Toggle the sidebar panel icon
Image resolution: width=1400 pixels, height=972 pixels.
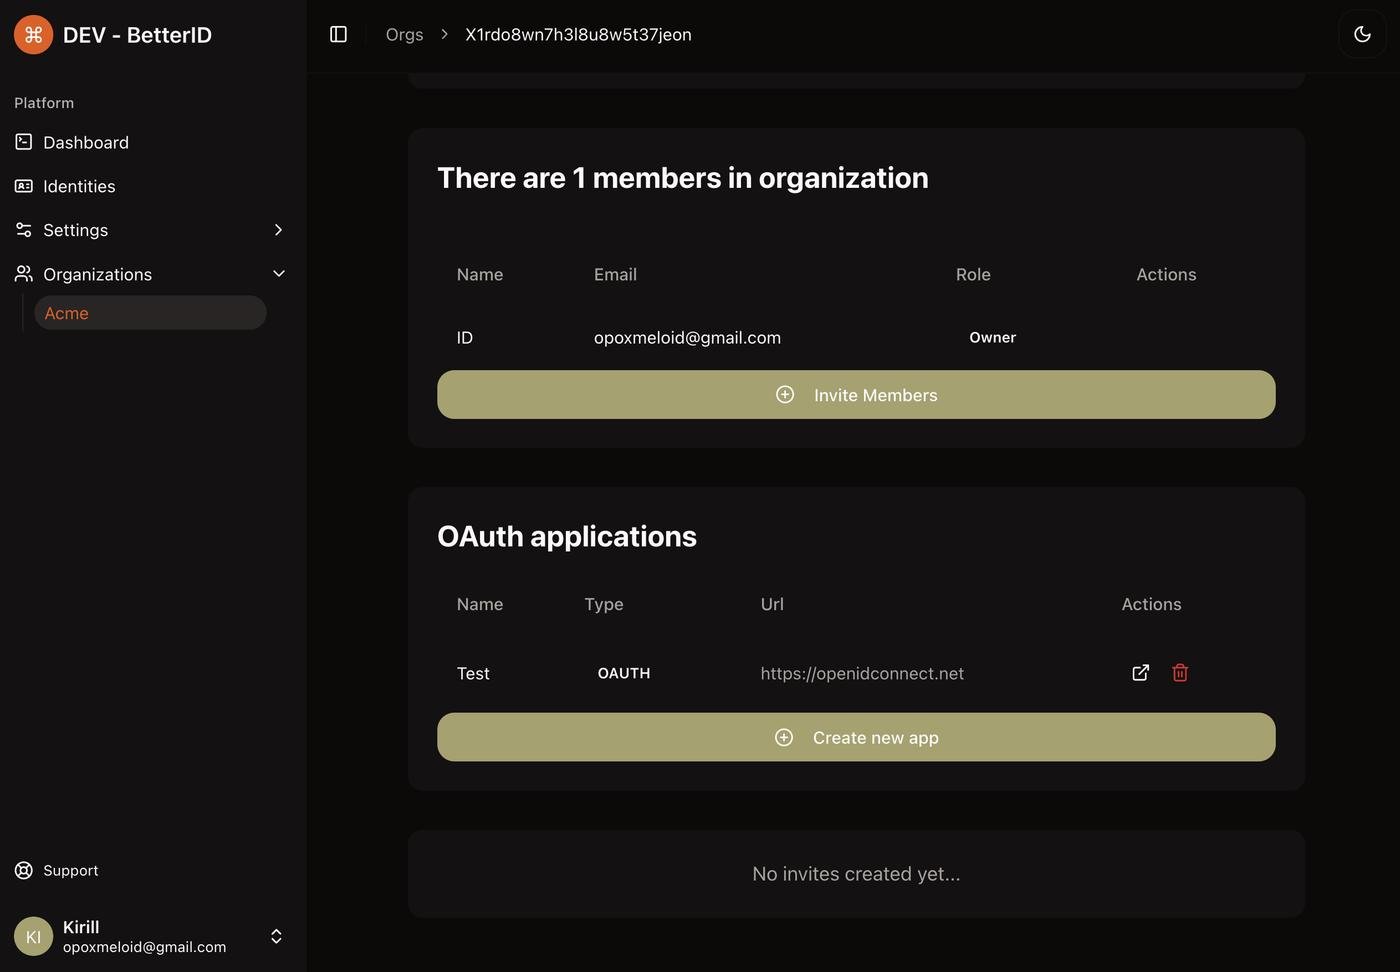338,35
